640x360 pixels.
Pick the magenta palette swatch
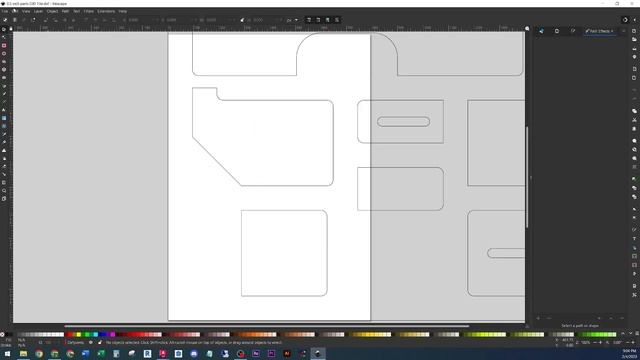click(113, 334)
